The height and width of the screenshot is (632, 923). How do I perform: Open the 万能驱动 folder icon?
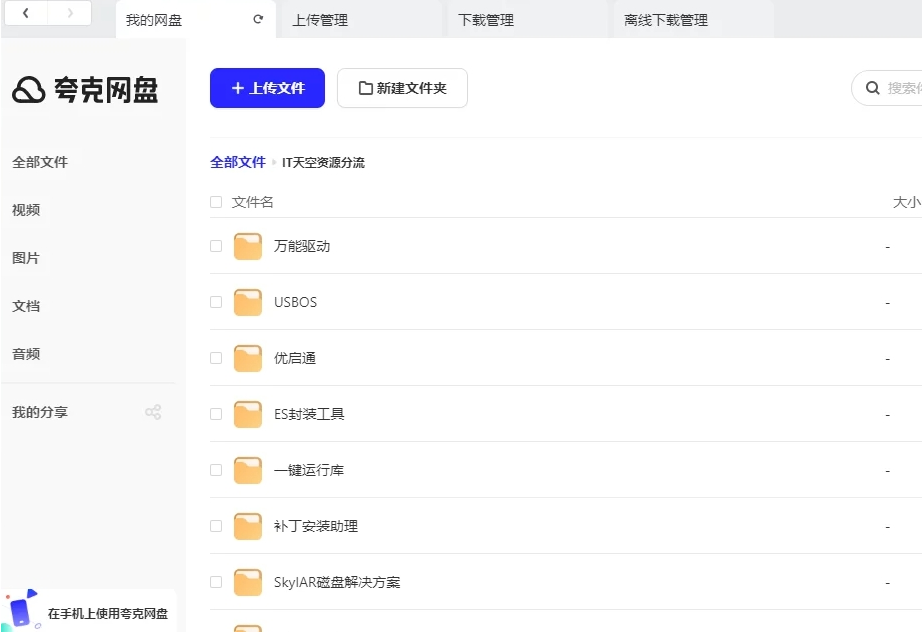coord(248,246)
